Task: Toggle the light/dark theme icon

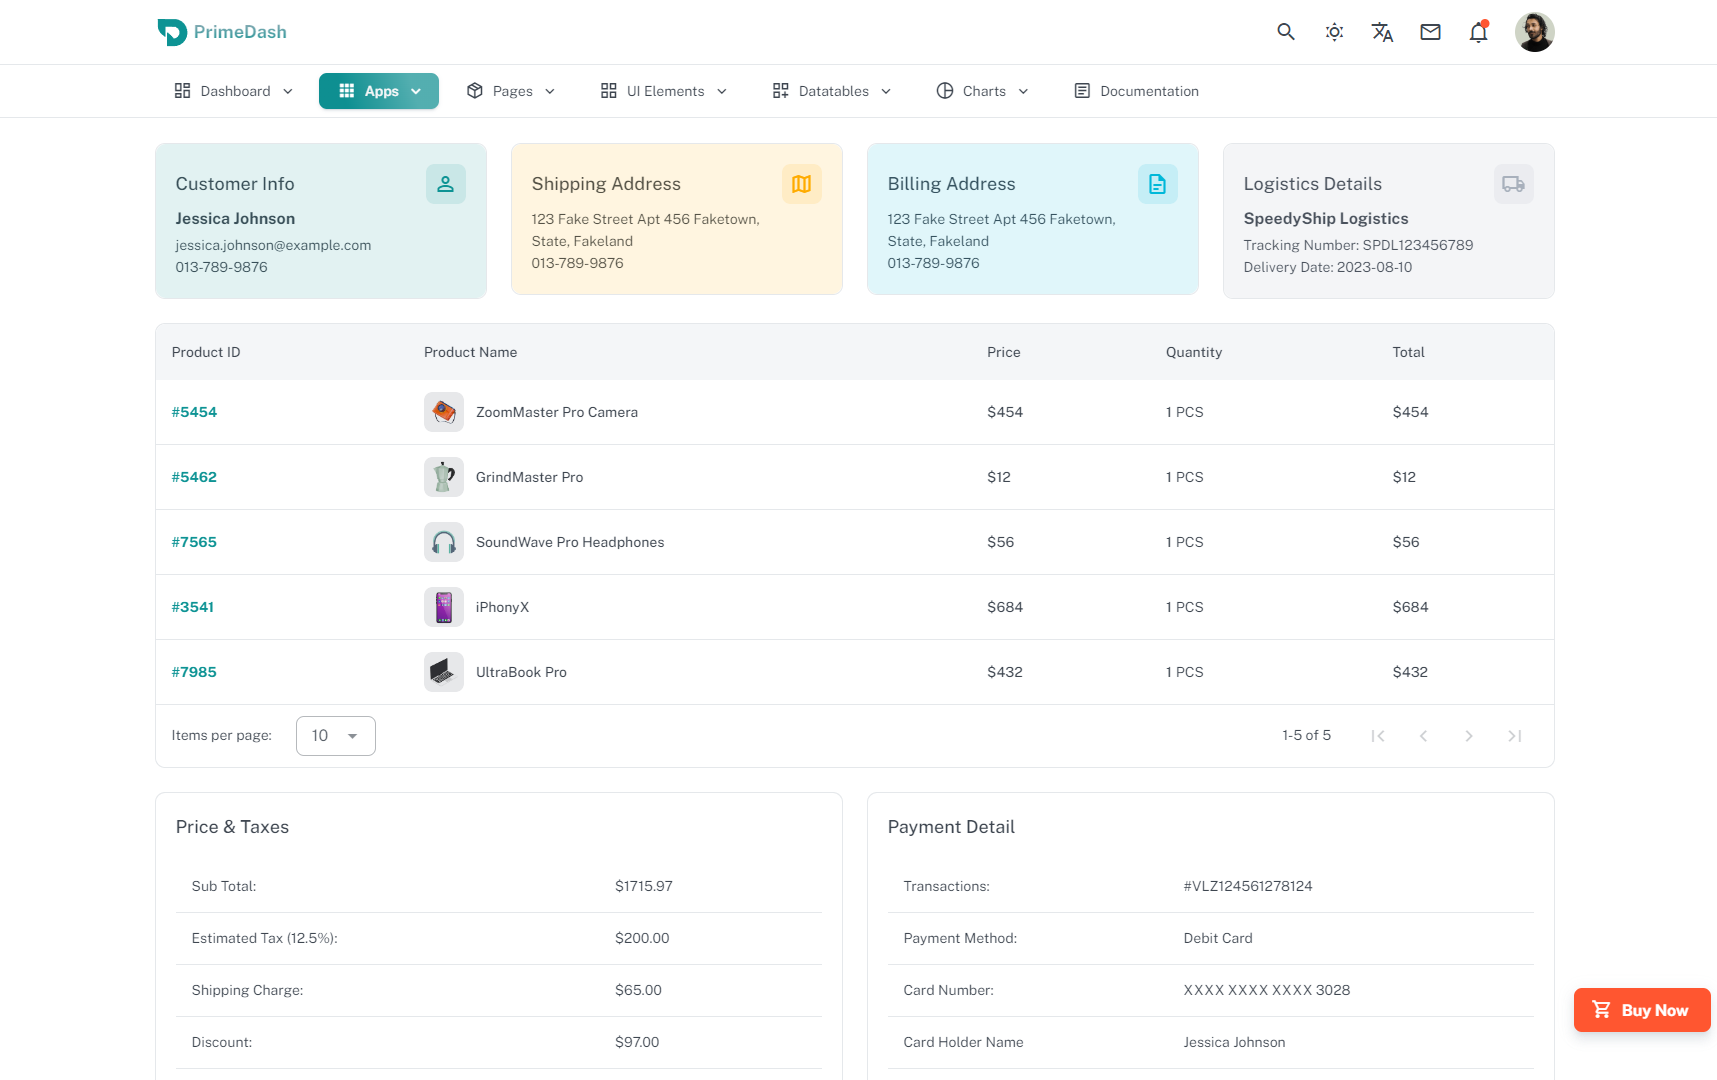Action: 1334,32
